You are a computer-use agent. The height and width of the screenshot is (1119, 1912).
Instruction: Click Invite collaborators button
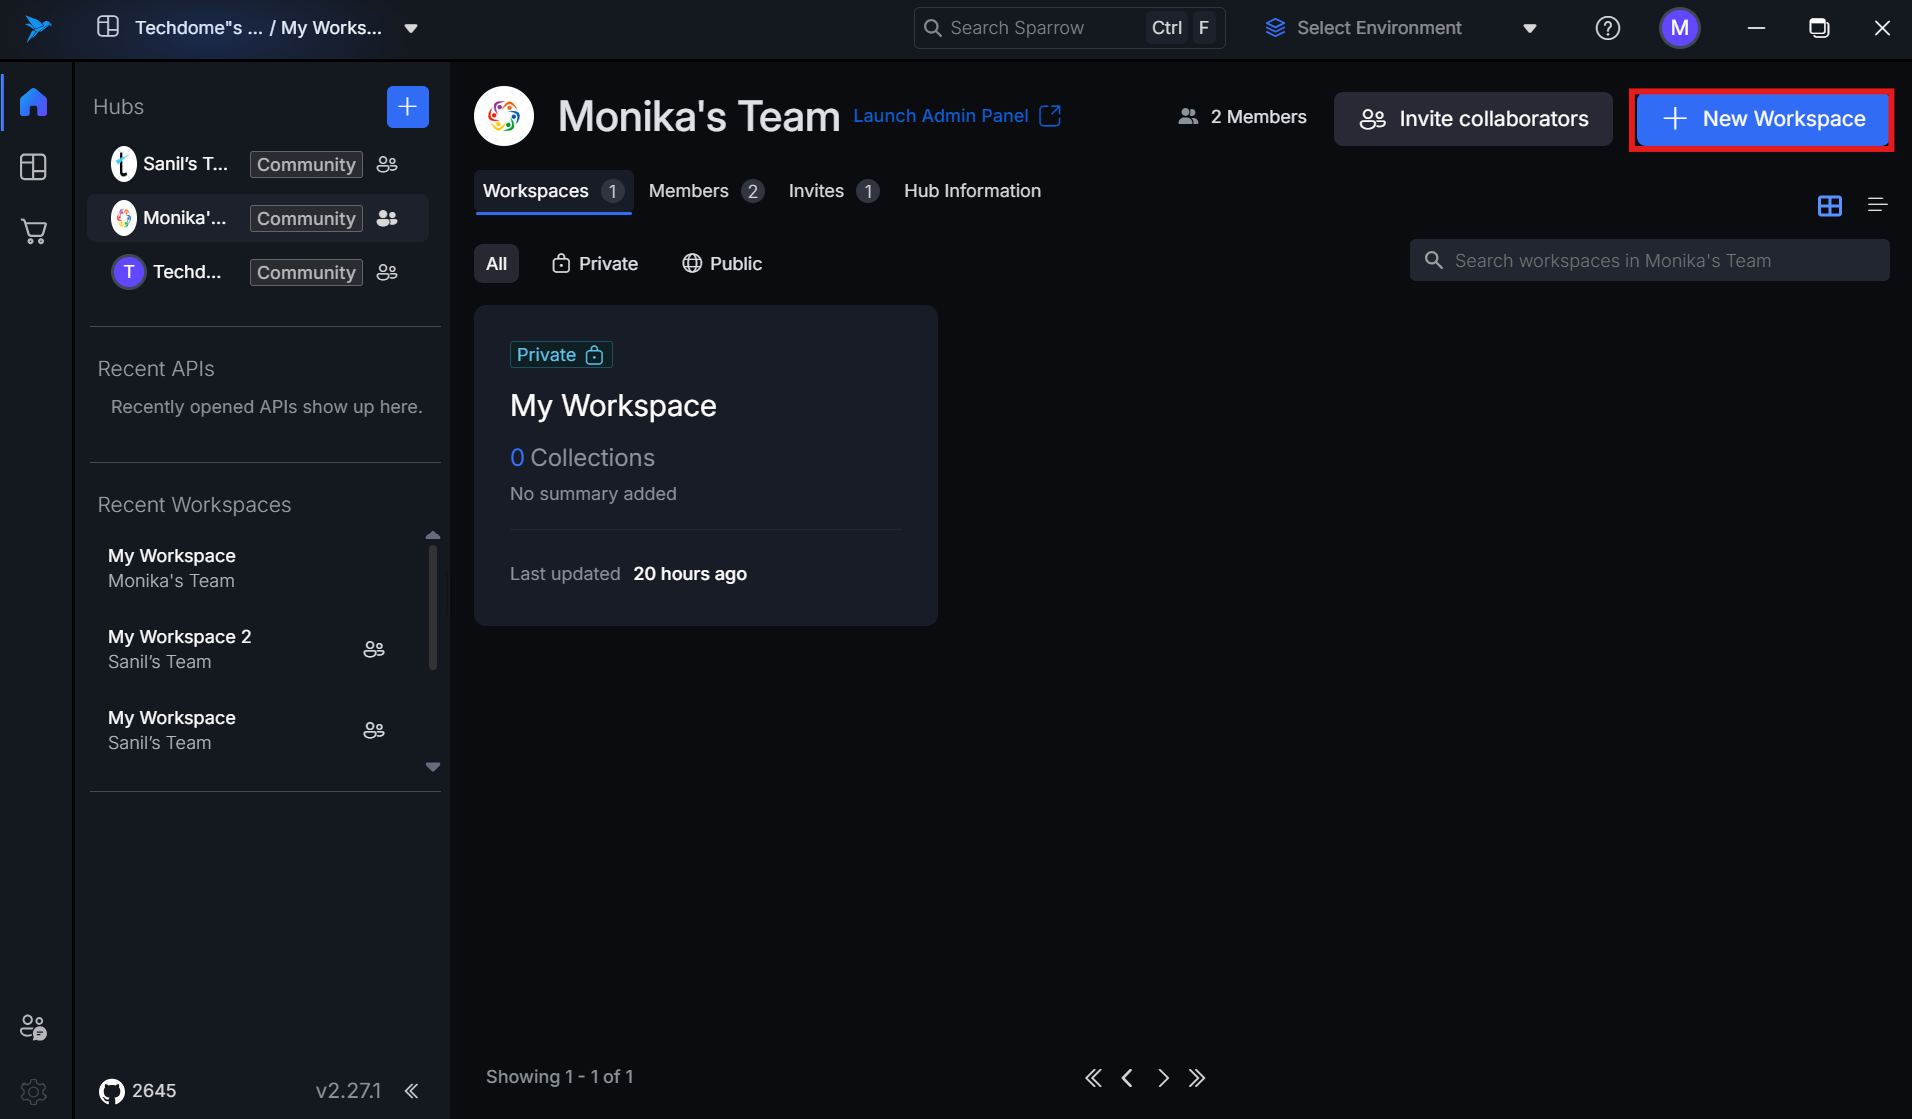point(1473,119)
